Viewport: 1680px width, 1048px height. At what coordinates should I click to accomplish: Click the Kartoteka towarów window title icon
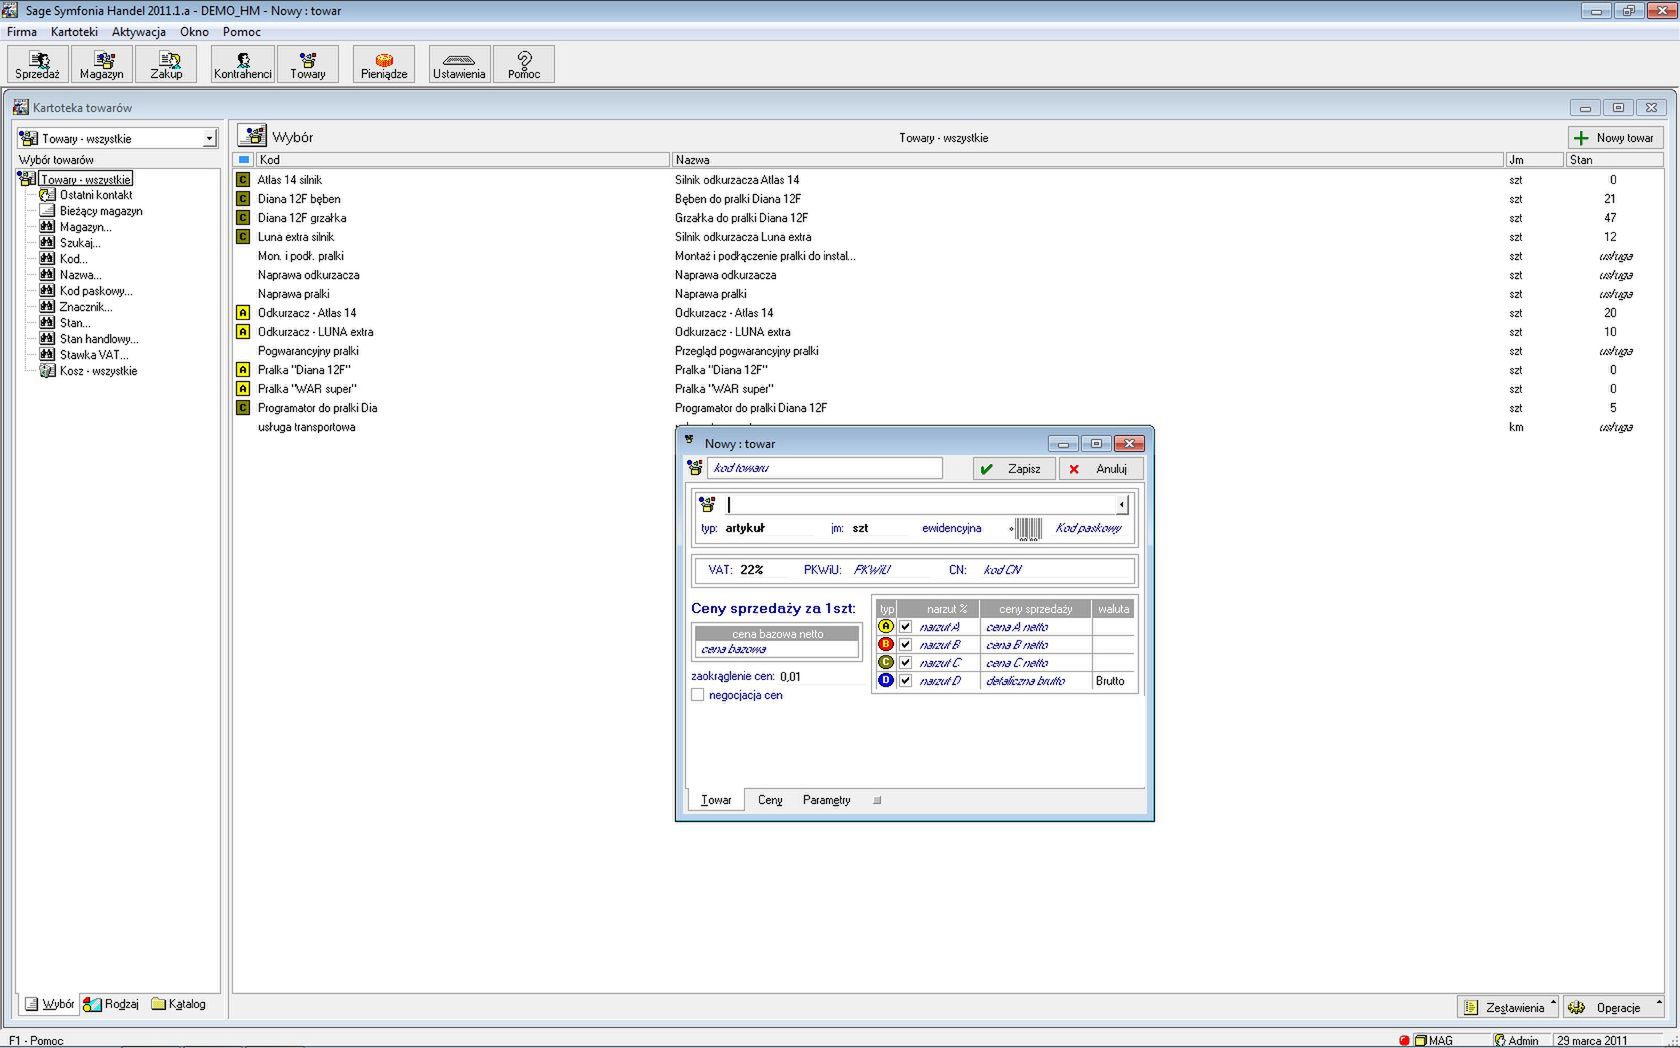(x=21, y=107)
